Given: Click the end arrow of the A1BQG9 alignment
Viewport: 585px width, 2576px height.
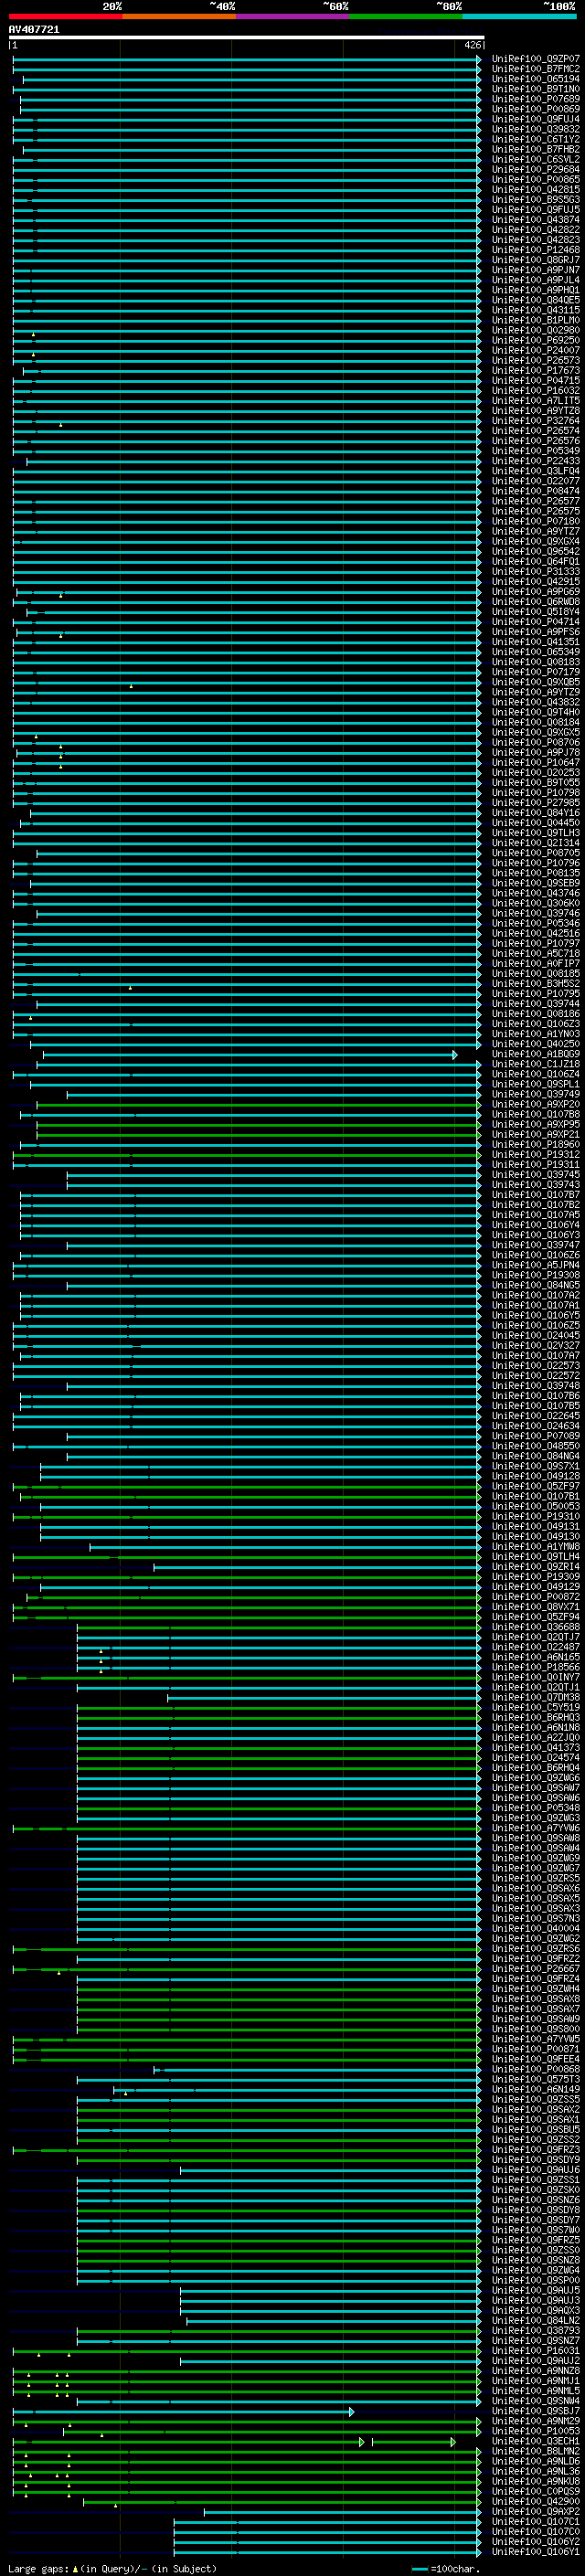Looking at the screenshot, I should pos(455,1055).
